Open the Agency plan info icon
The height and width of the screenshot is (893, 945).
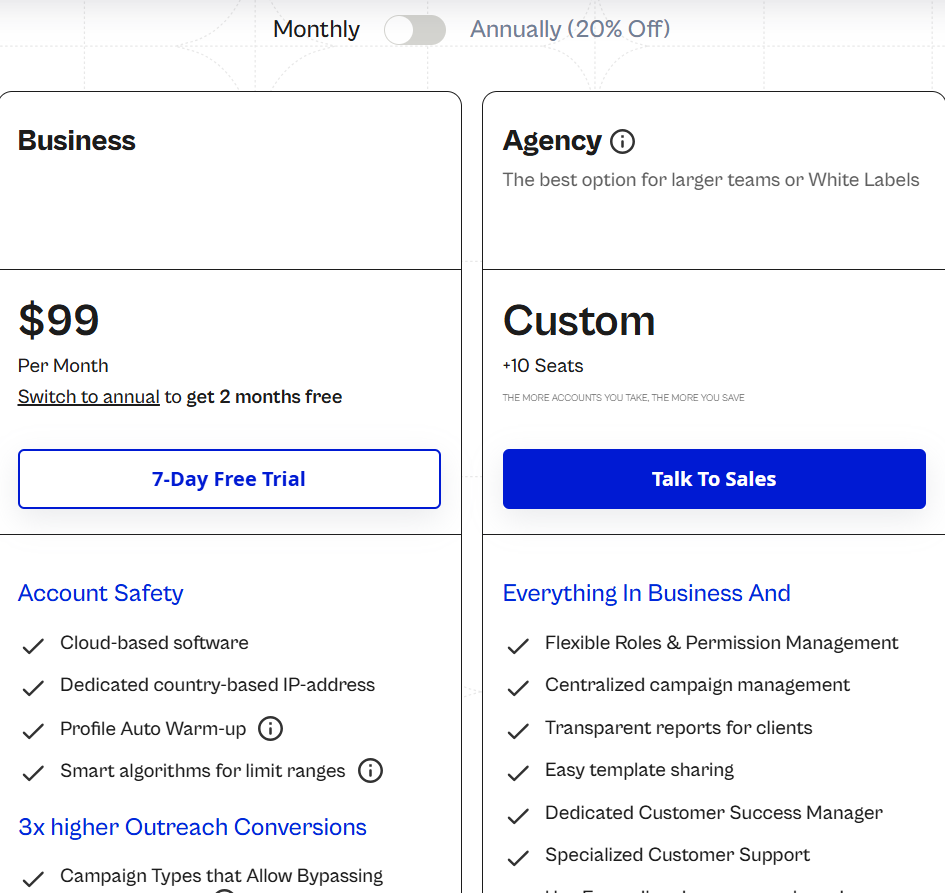[621, 141]
